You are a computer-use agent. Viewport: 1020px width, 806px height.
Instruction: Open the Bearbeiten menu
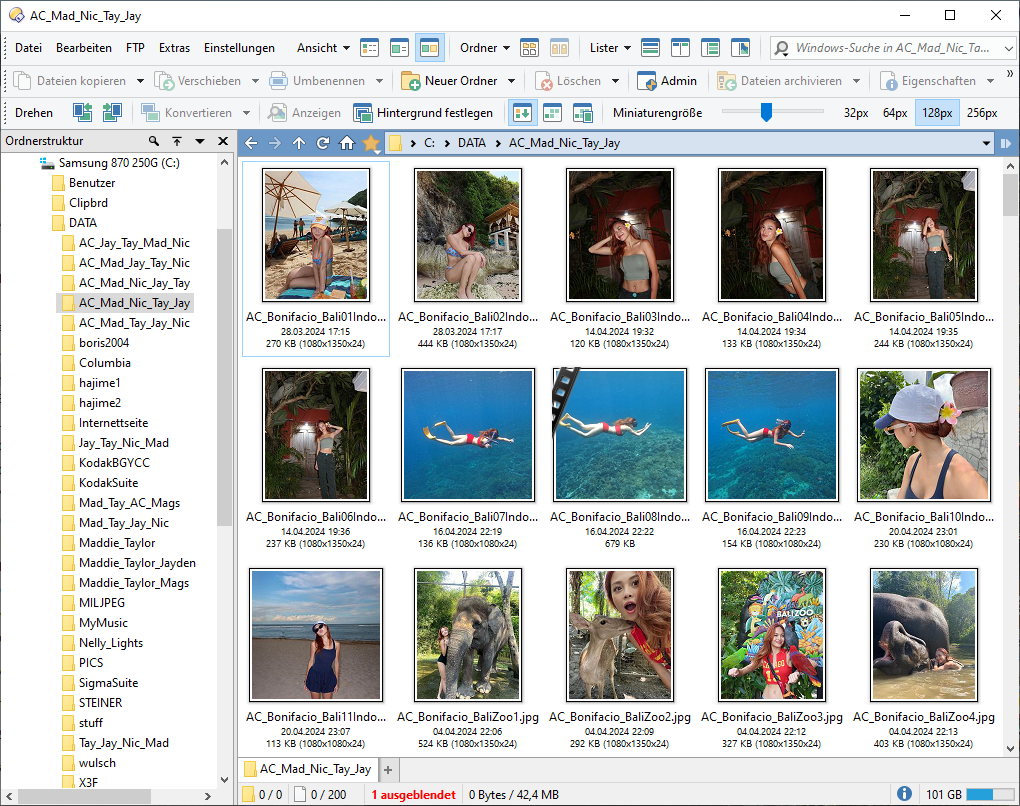84,48
